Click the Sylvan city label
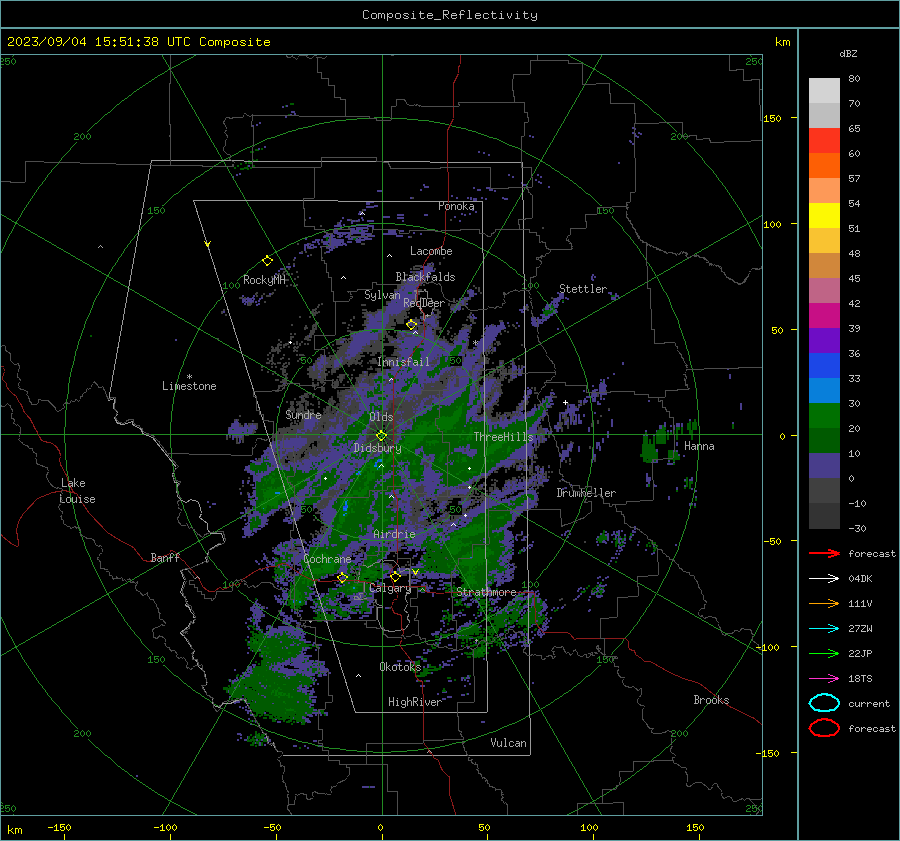Screen dimensions: 900x841 pos(382,295)
